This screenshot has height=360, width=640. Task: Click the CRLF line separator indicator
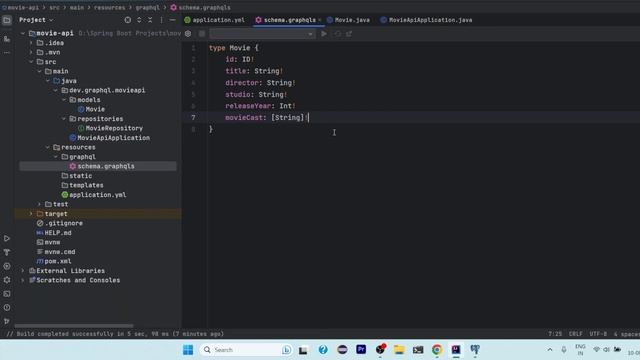pyautogui.click(x=576, y=334)
